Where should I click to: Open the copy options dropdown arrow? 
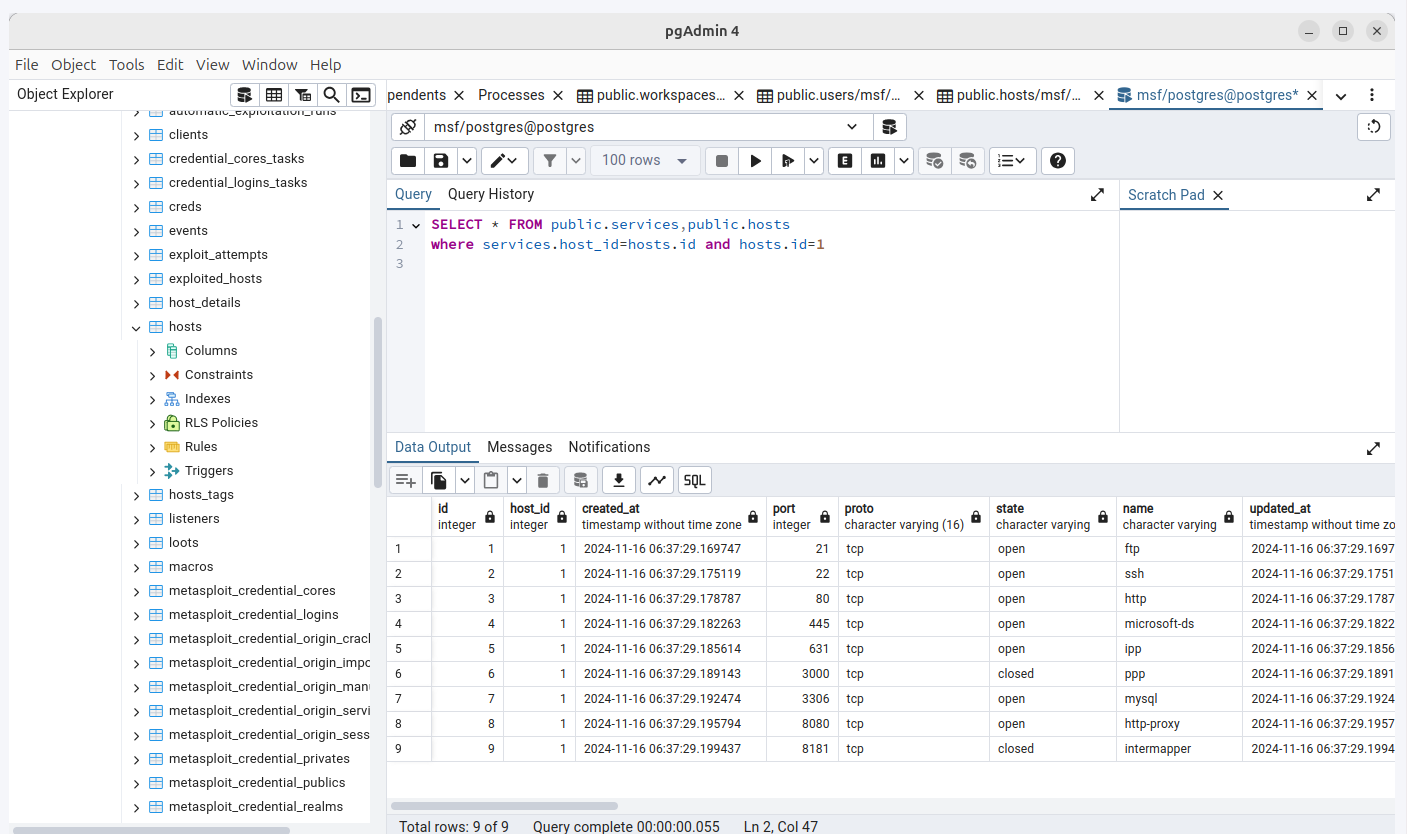465,480
